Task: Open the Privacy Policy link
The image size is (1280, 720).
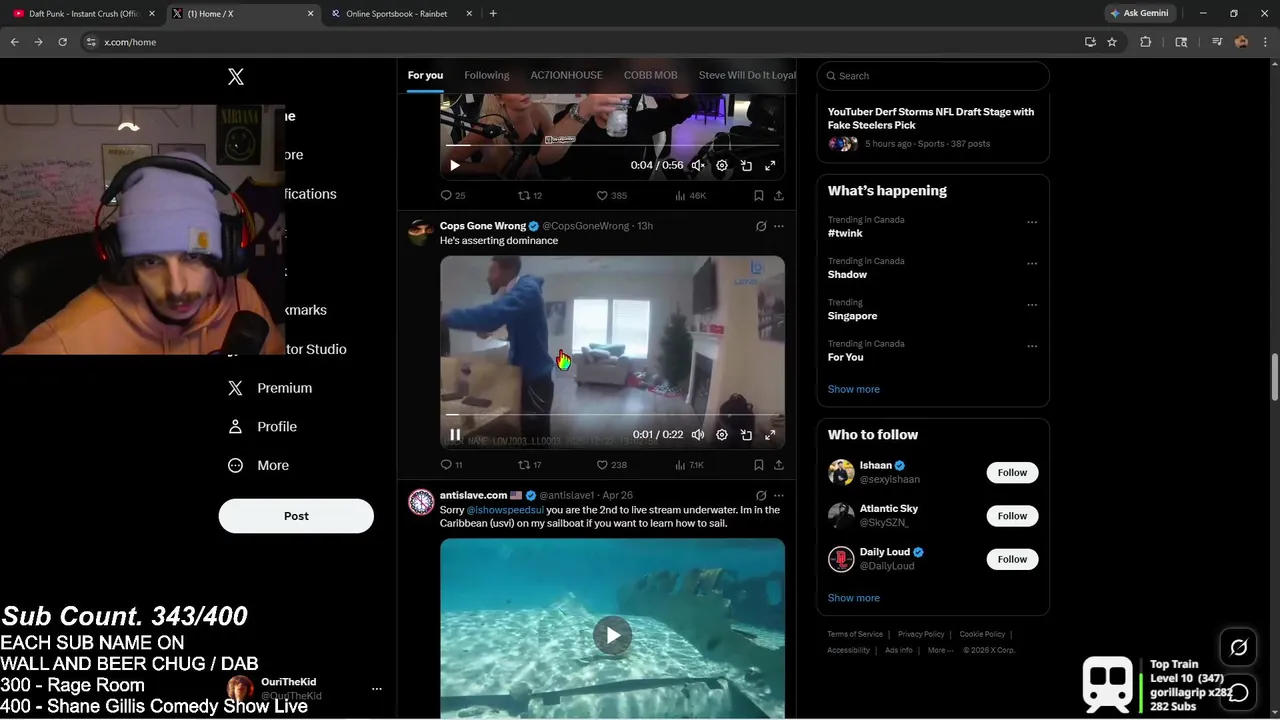Action: (x=921, y=634)
